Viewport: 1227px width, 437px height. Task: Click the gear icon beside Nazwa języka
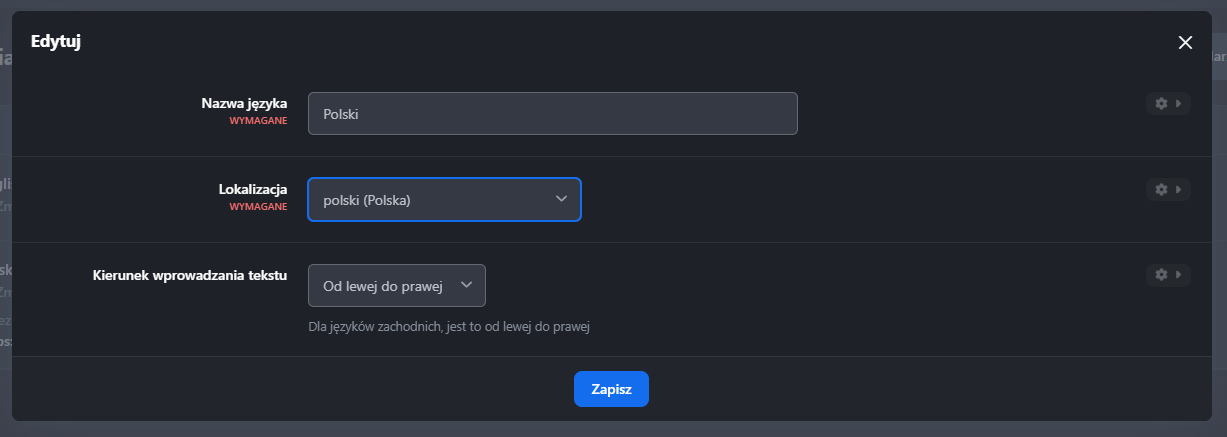pyautogui.click(x=1160, y=103)
